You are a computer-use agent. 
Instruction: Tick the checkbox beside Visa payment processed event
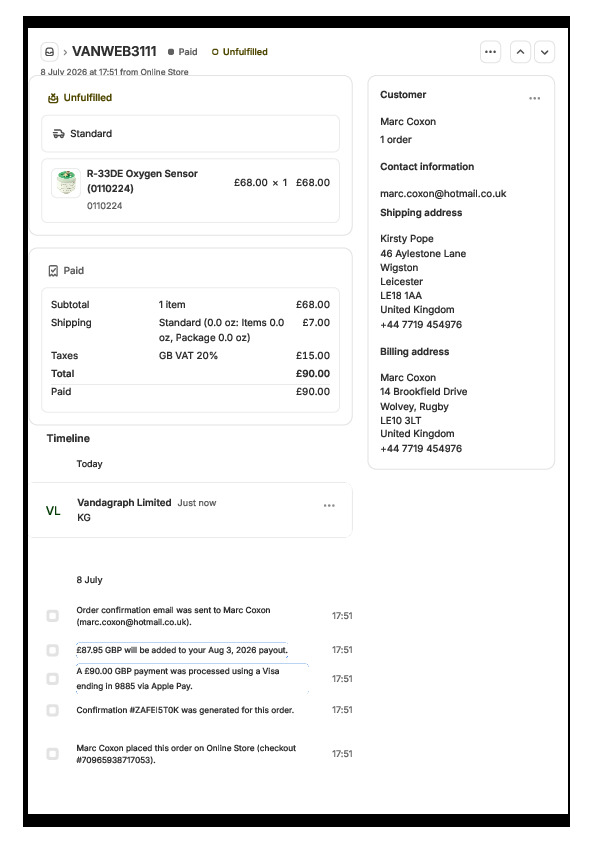coord(52,679)
